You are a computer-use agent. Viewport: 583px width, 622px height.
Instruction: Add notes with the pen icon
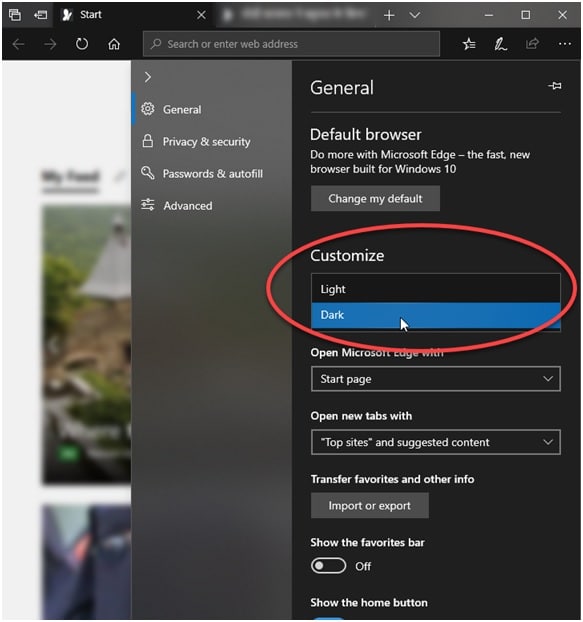point(500,44)
